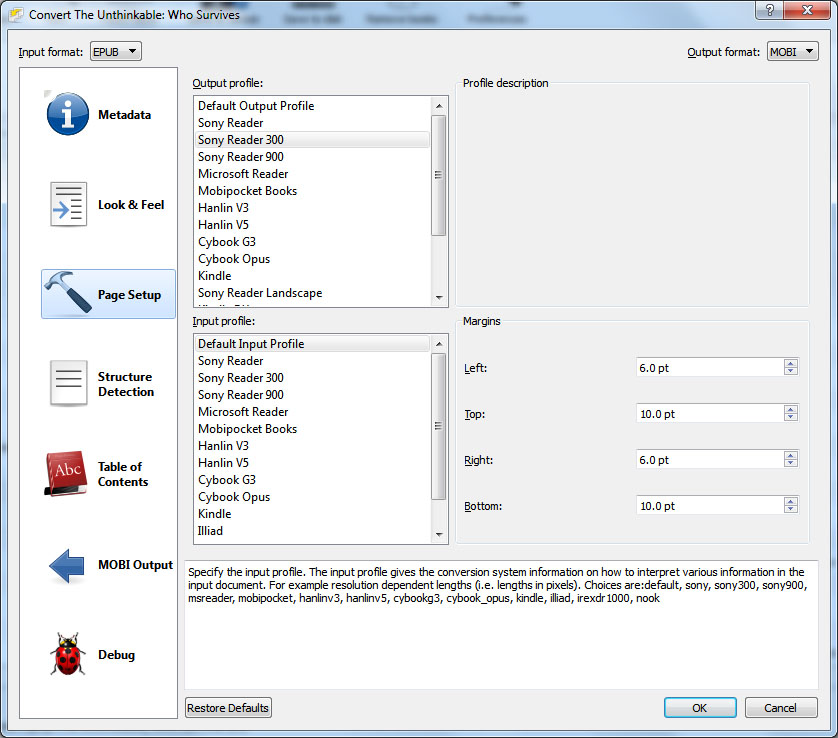Select Sony Reader 300 output profile
This screenshot has height=738, width=838.
[312, 140]
